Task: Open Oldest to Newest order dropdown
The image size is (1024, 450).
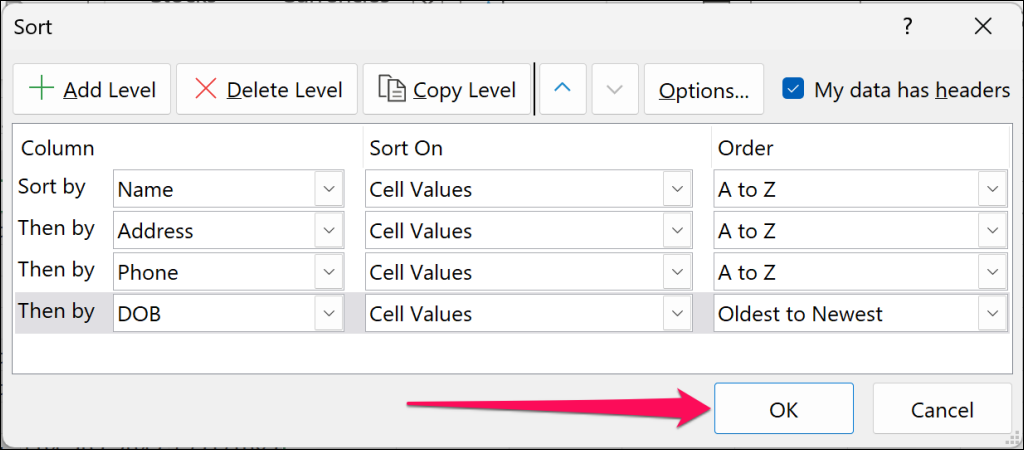Action: tap(992, 314)
